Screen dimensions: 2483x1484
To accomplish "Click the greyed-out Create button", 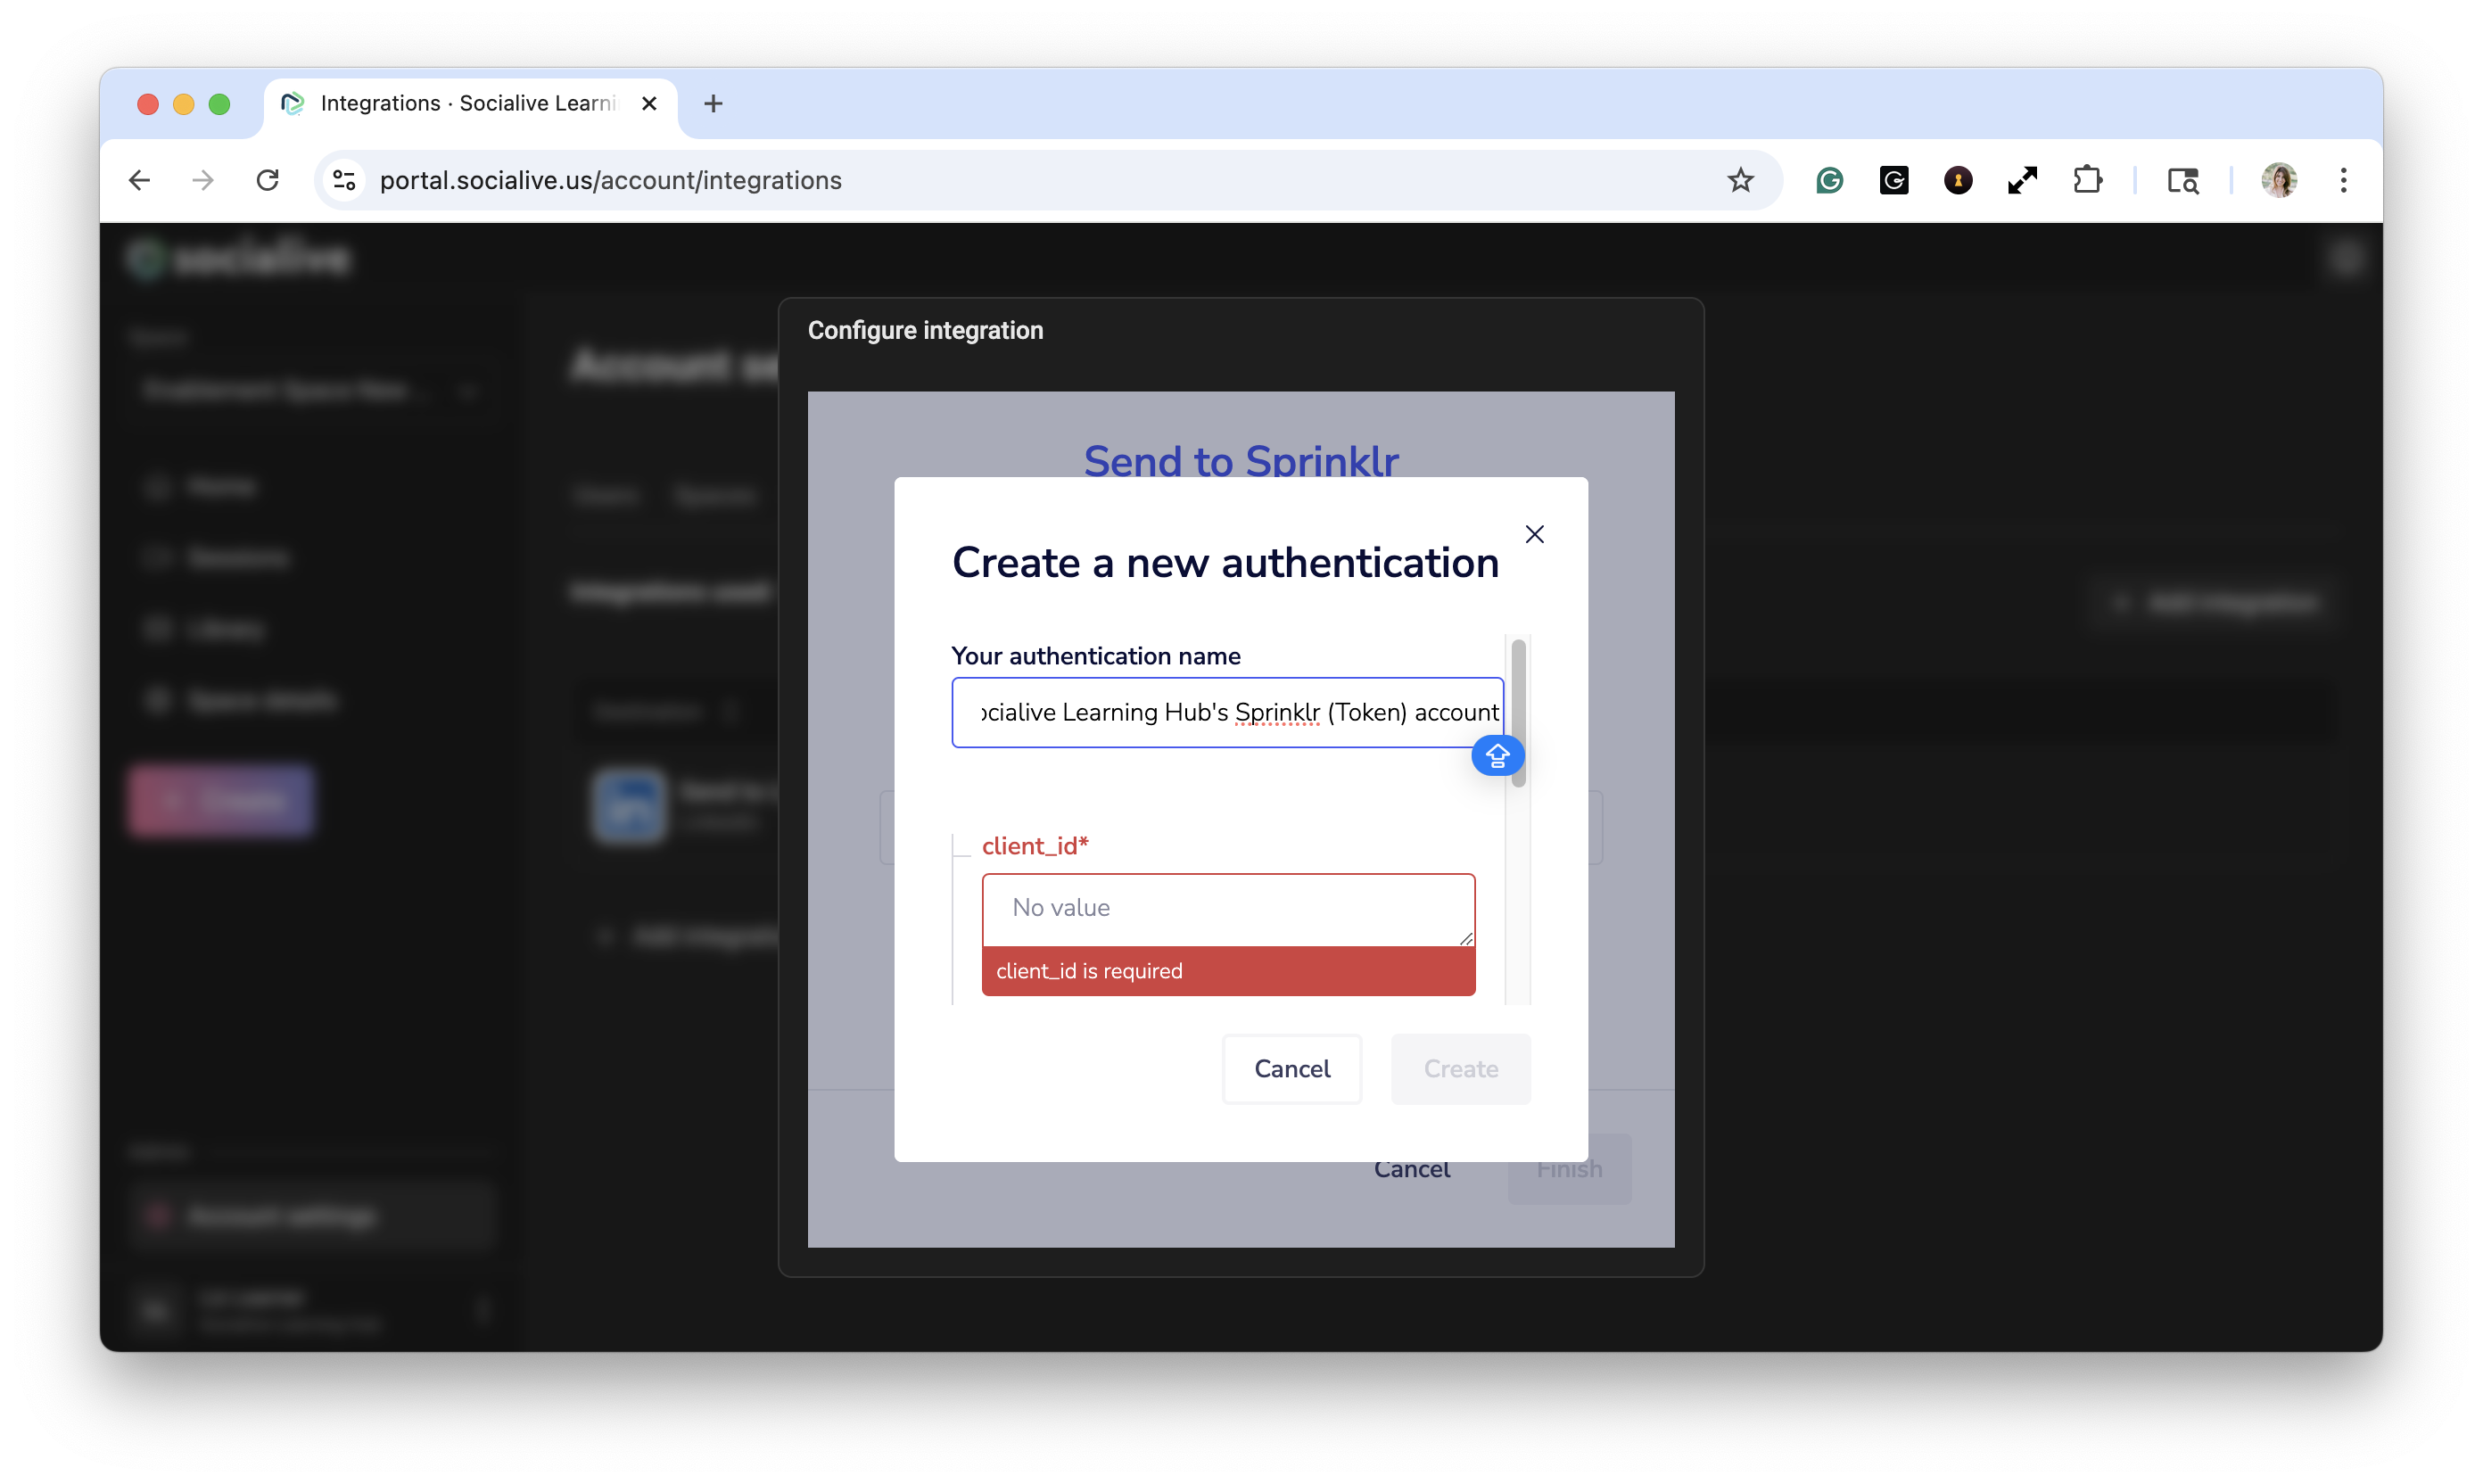I will [x=1460, y=1068].
